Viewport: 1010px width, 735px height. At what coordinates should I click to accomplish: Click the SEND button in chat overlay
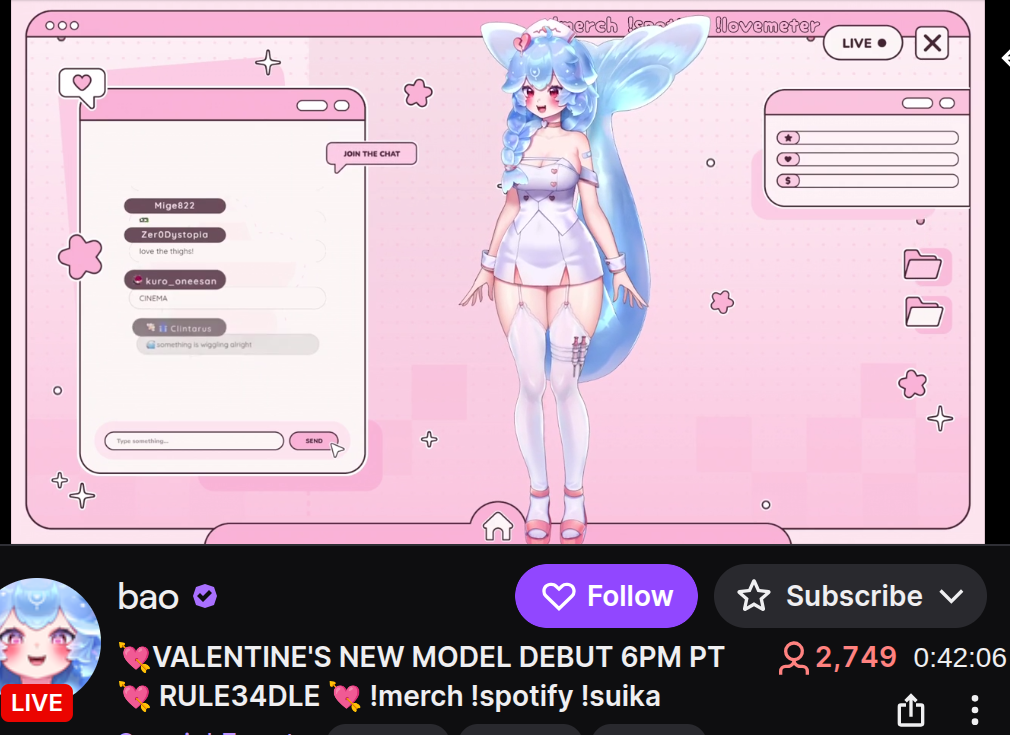[x=314, y=441]
